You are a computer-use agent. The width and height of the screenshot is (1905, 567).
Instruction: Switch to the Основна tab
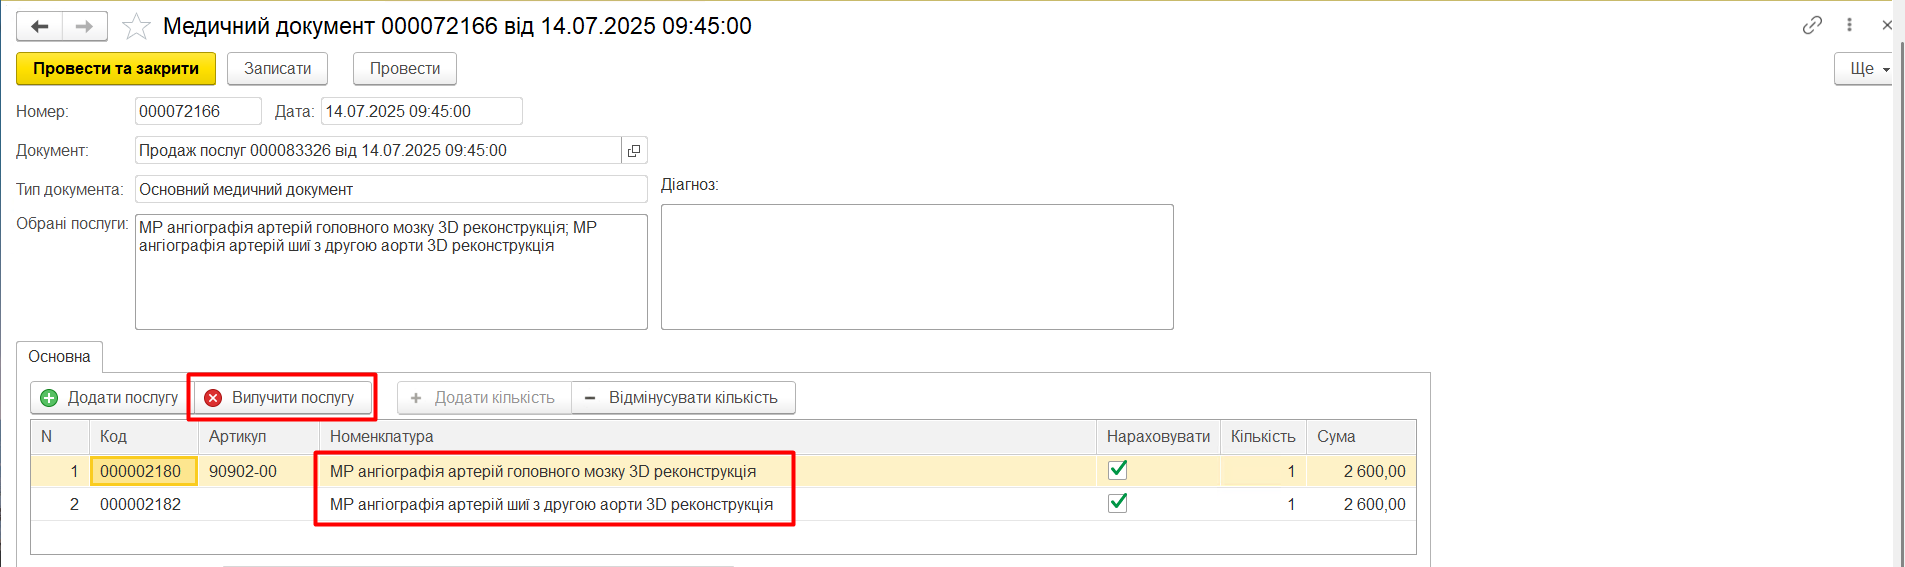click(59, 357)
